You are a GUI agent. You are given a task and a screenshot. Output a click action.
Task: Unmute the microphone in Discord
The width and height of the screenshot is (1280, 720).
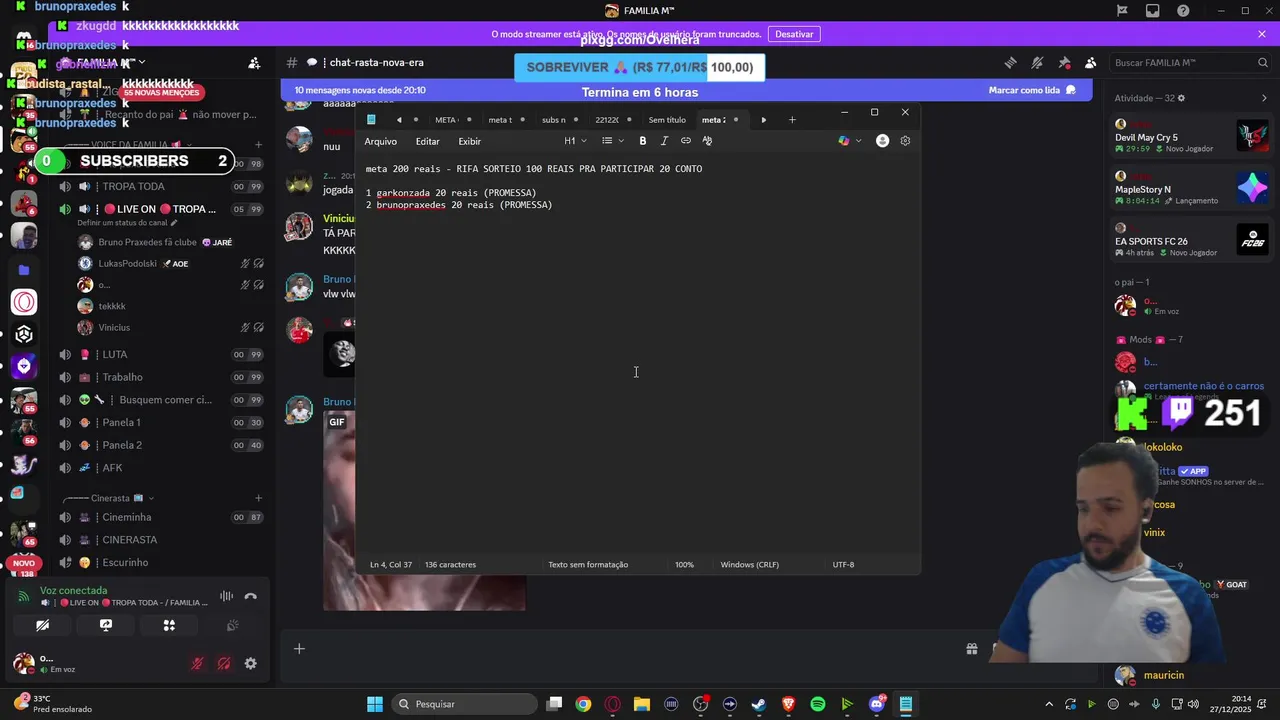point(197,663)
